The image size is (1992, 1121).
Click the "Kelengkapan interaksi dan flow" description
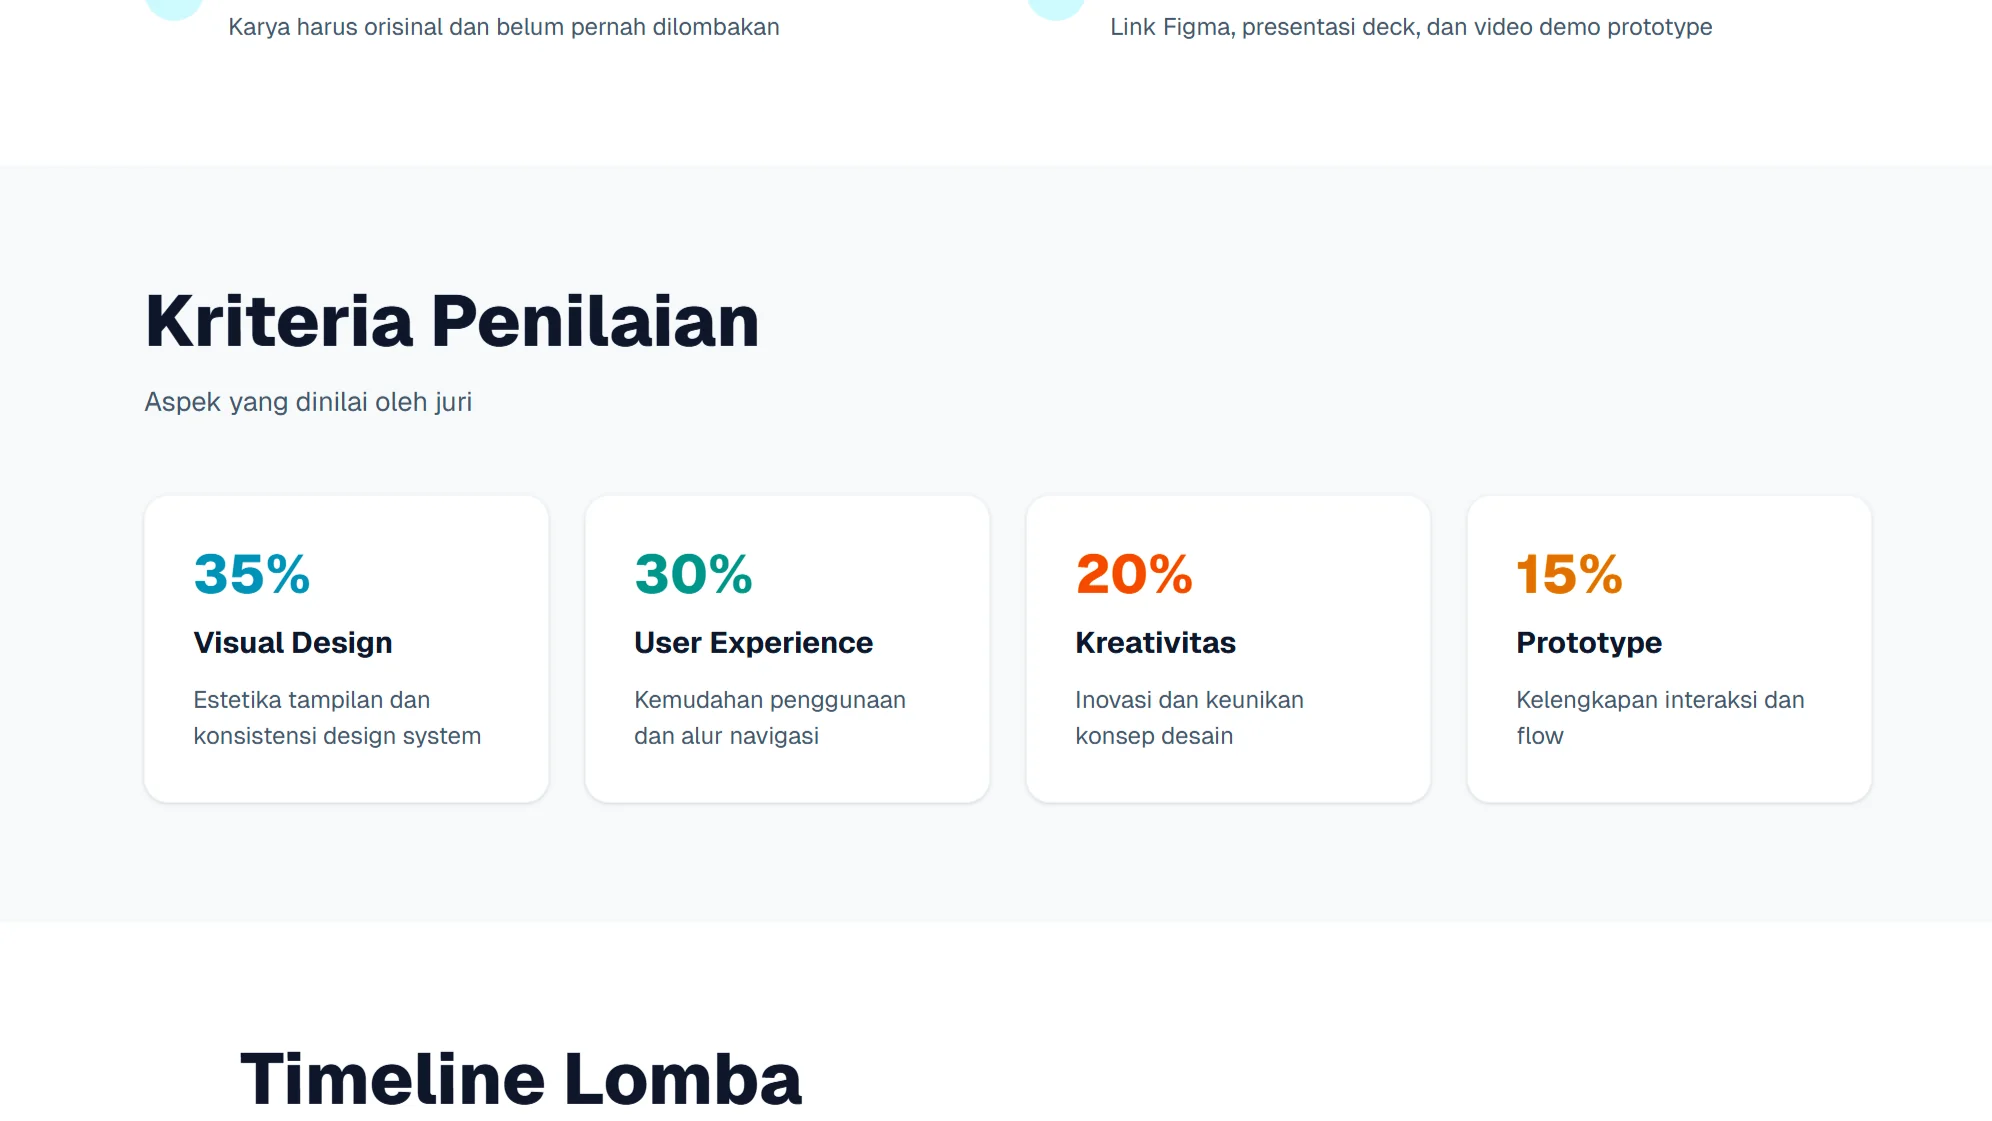(x=1659, y=718)
